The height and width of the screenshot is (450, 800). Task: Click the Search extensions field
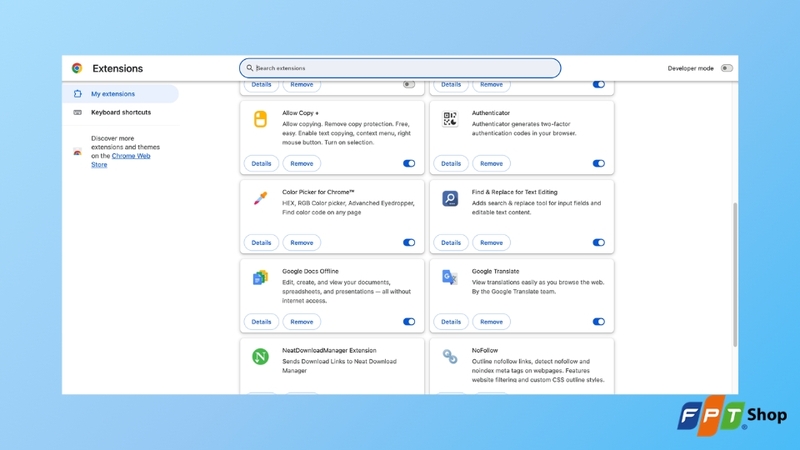400,68
